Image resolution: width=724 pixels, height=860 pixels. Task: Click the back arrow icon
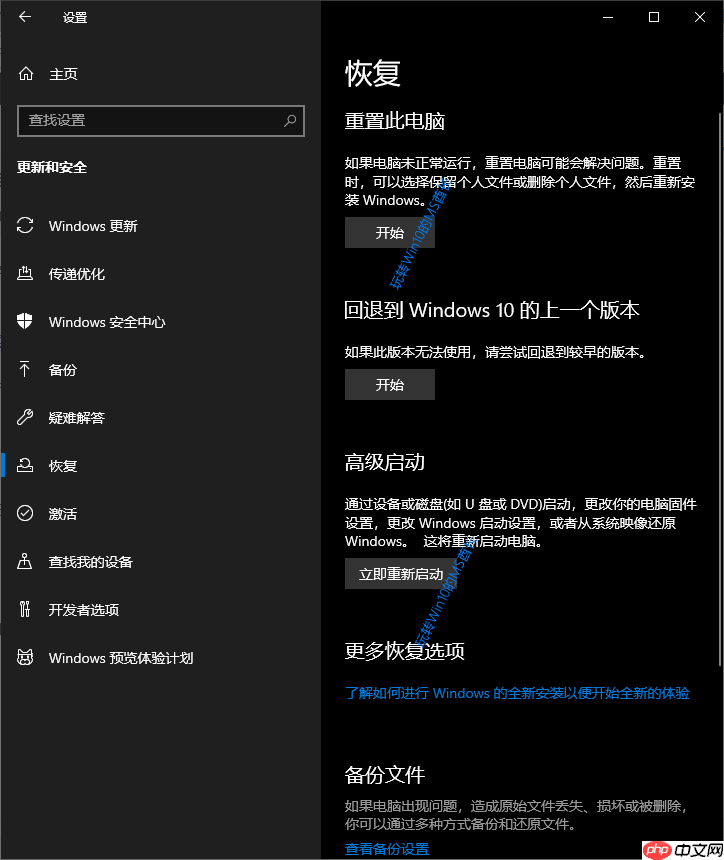(x=25, y=17)
